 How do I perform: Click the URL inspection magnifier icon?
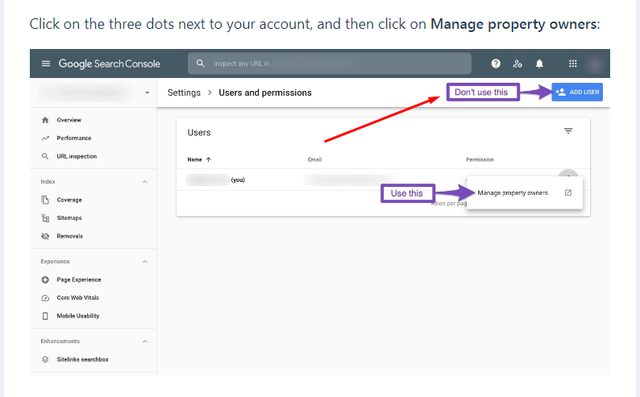pos(45,156)
